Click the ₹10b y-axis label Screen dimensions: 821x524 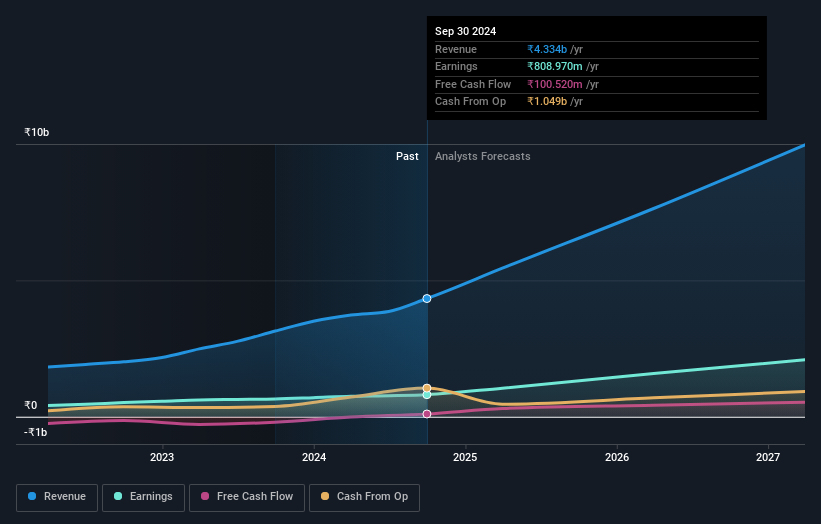tap(37, 132)
